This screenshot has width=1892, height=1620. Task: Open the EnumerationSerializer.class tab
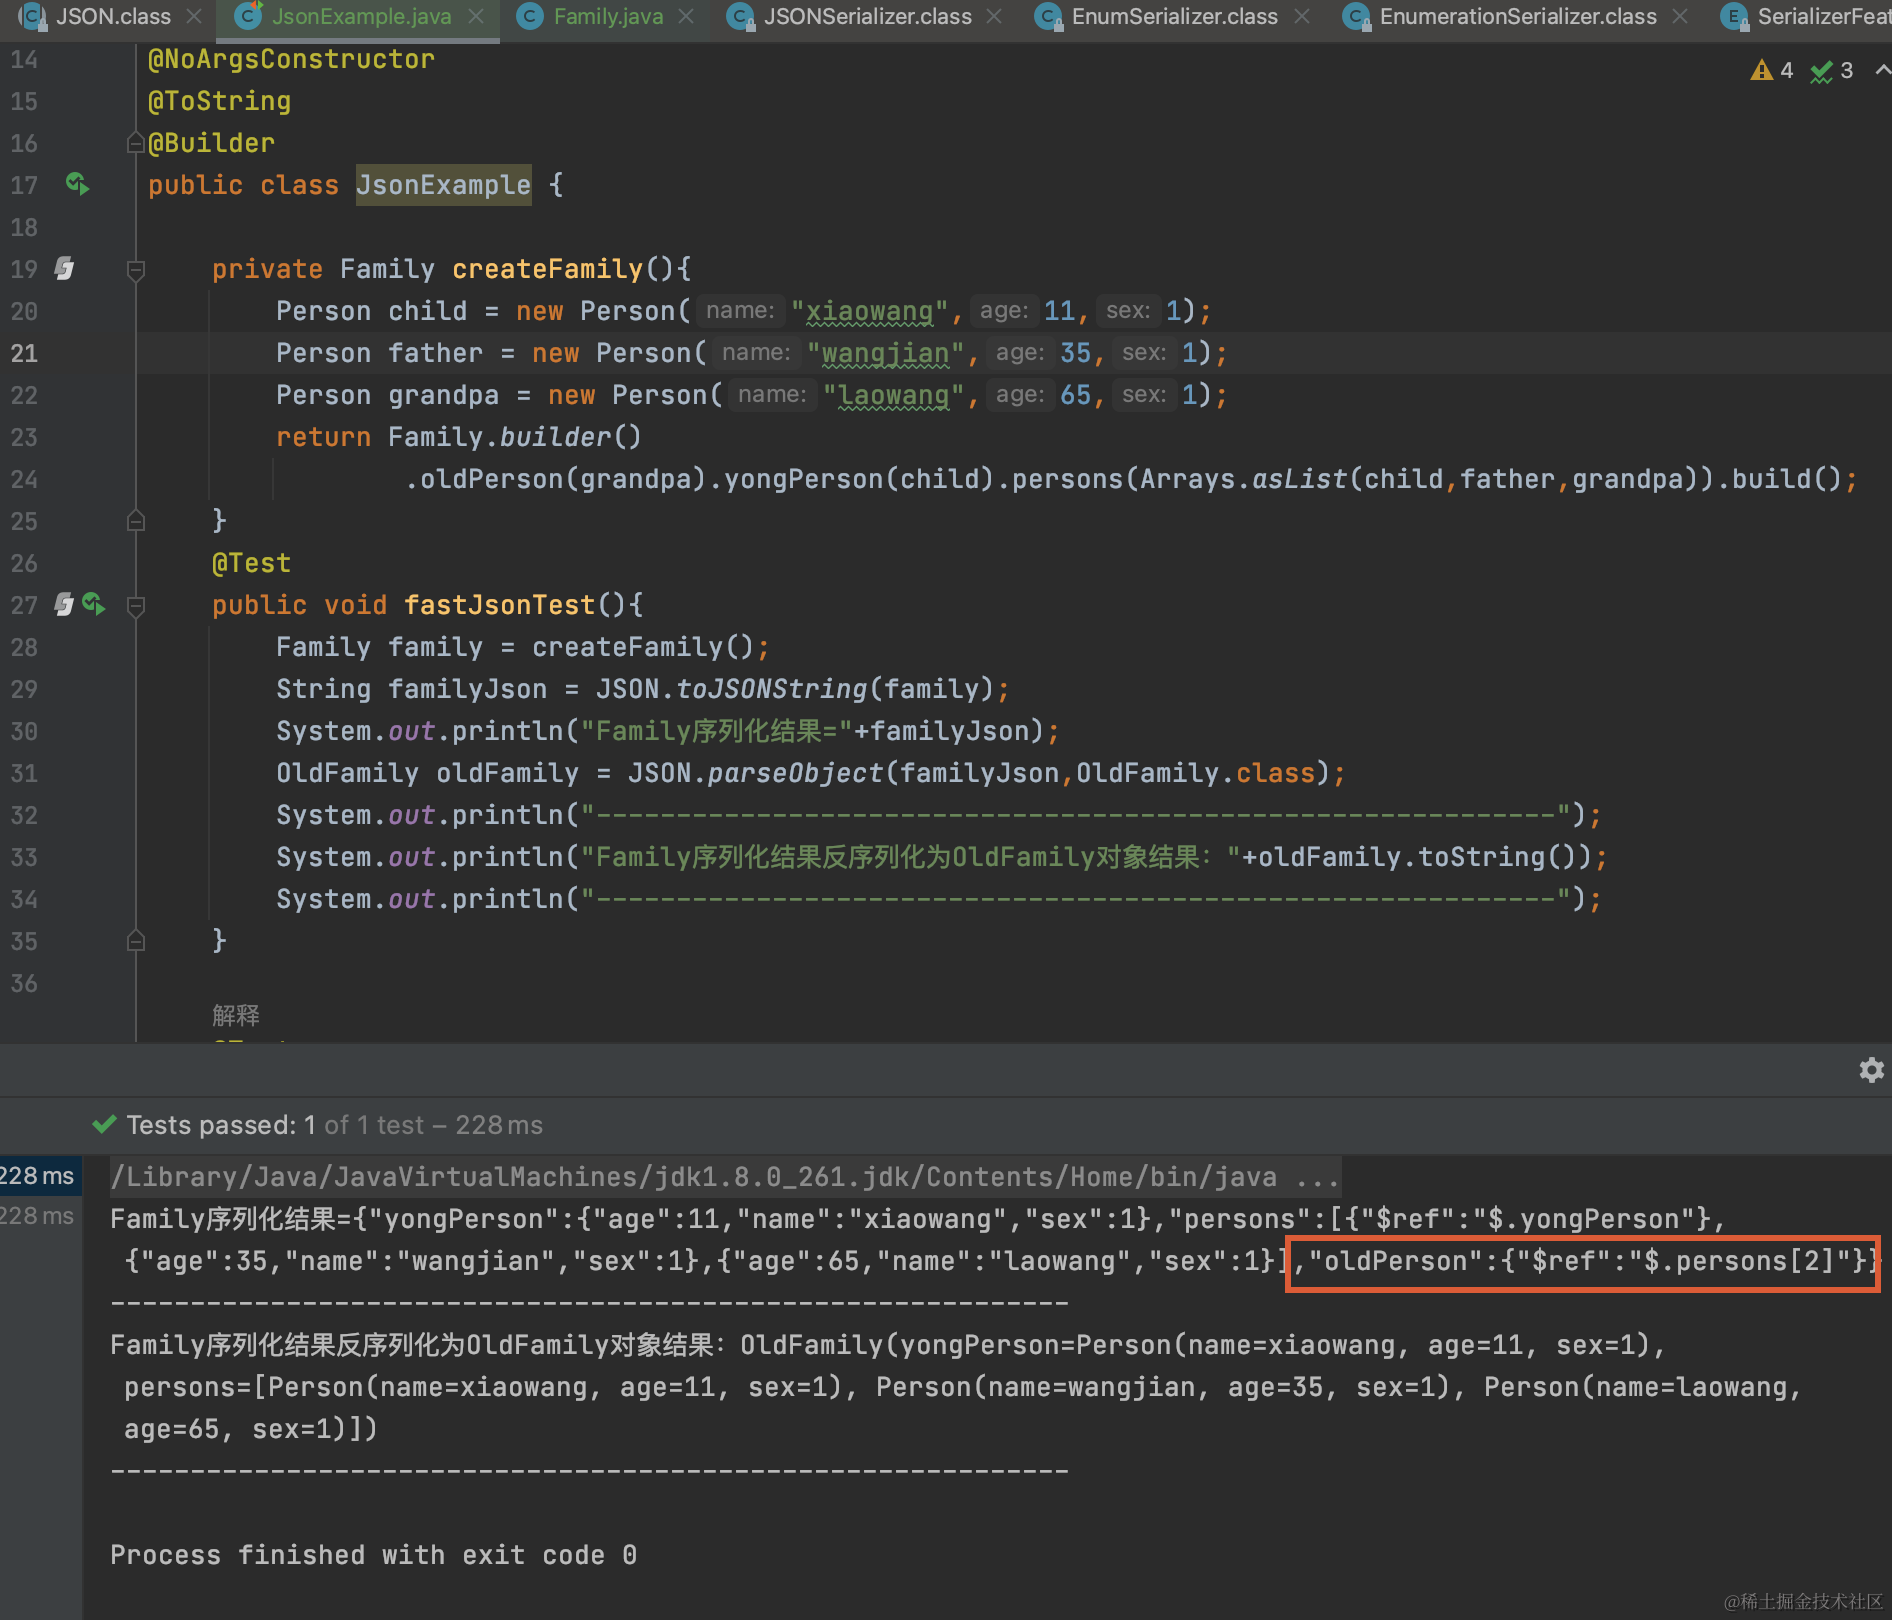tap(1516, 17)
